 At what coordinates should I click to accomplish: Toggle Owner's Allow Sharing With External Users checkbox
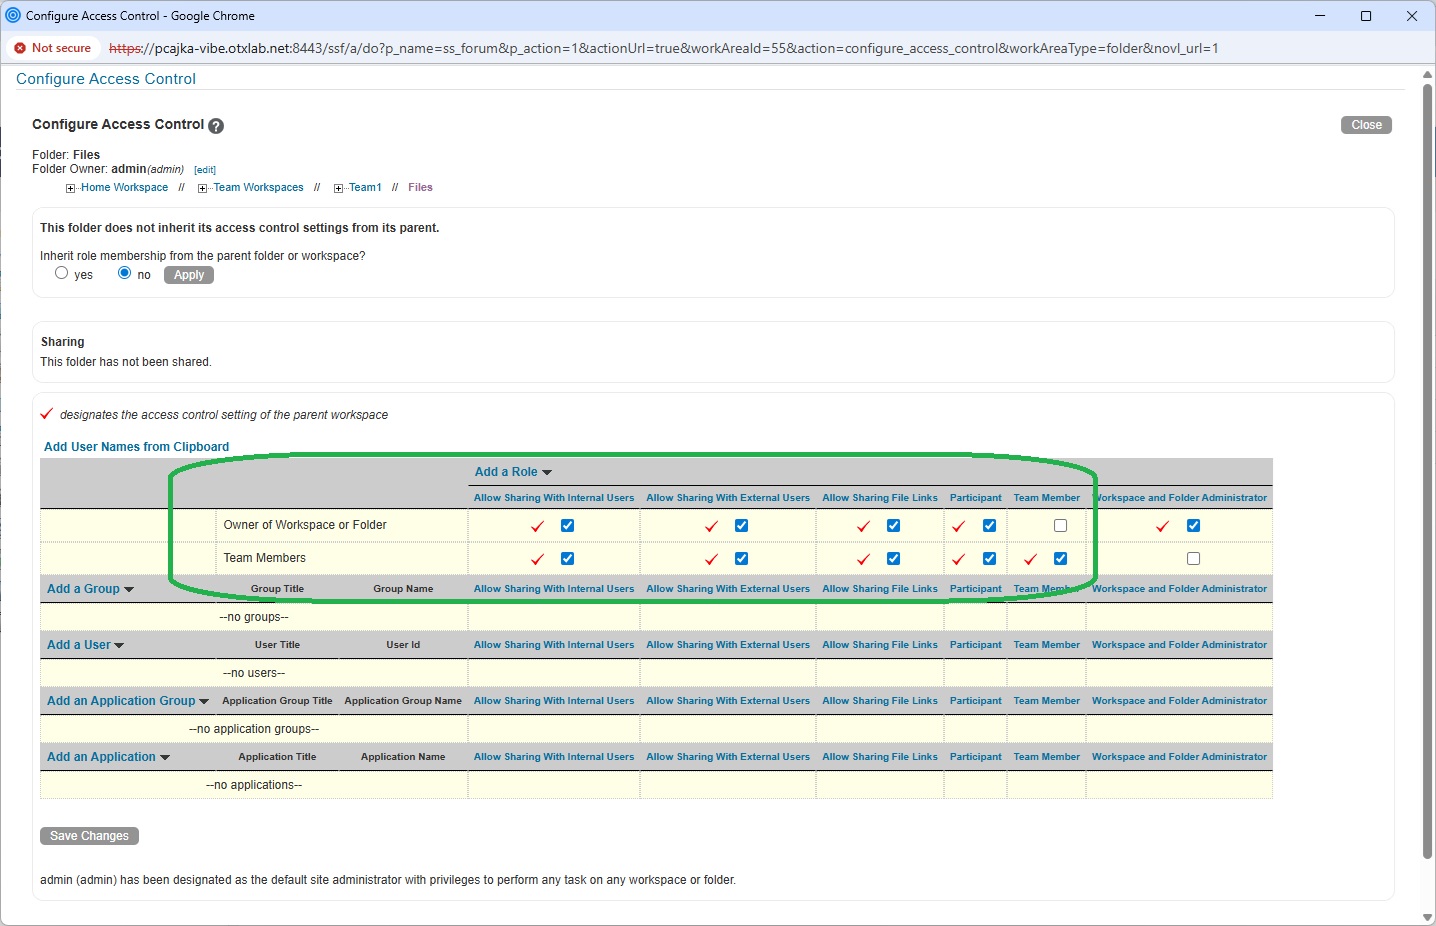pos(741,526)
